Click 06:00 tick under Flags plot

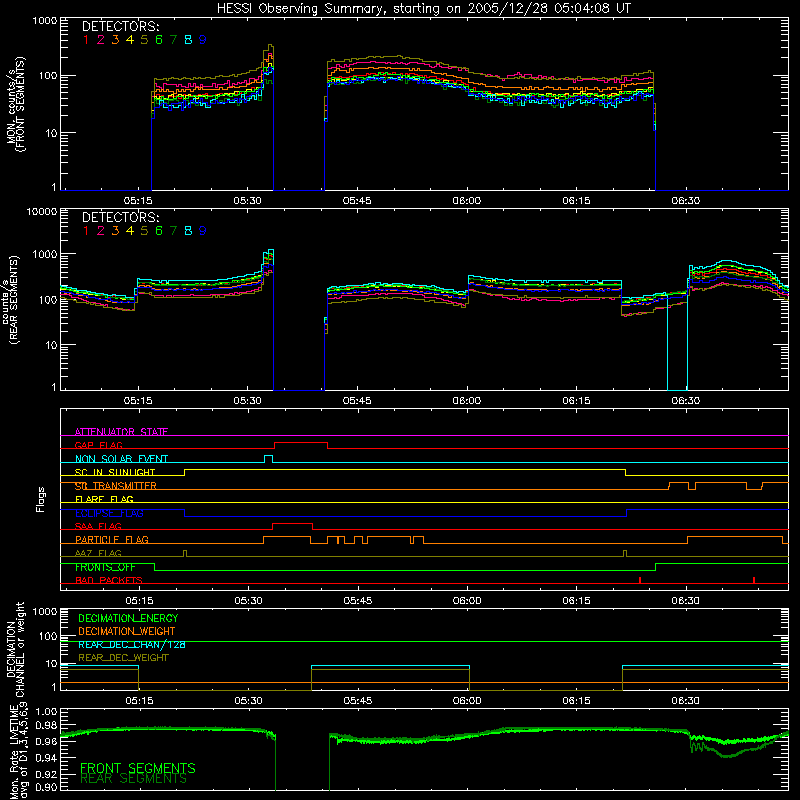467,601
